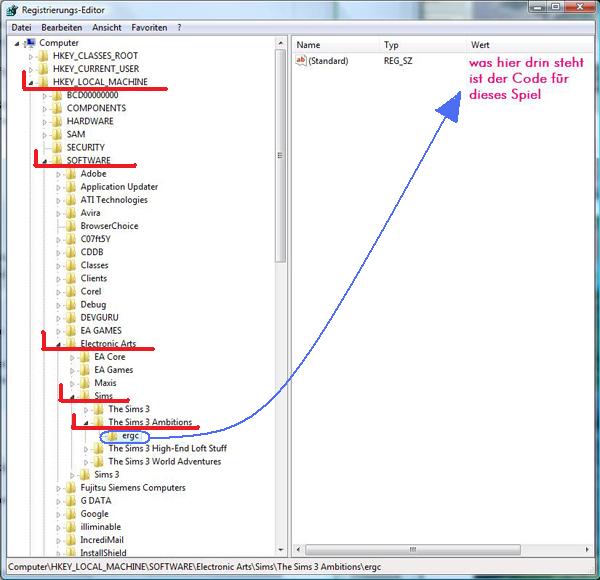Click the Registrierungs-Editor title bar icon
The image size is (600, 580).
pyautogui.click(x=10, y=9)
